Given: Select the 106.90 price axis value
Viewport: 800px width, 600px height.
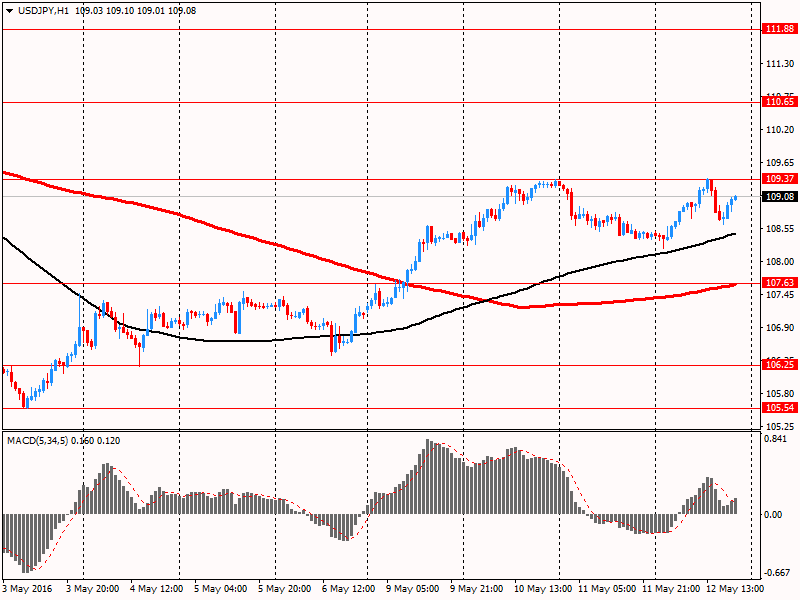Looking at the screenshot, I should point(780,328).
